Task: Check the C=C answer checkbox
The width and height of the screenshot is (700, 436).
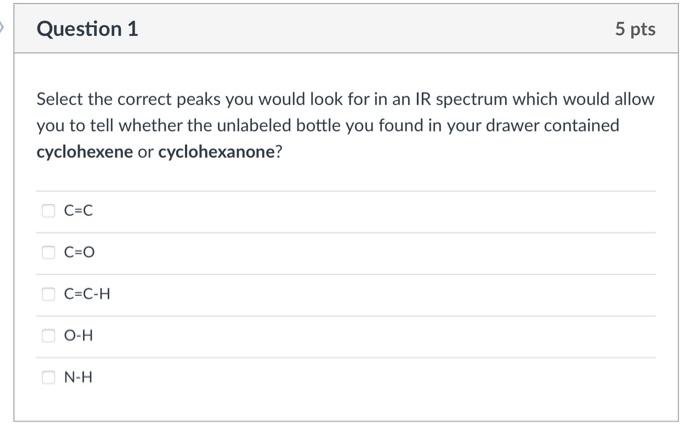Action: [47, 211]
